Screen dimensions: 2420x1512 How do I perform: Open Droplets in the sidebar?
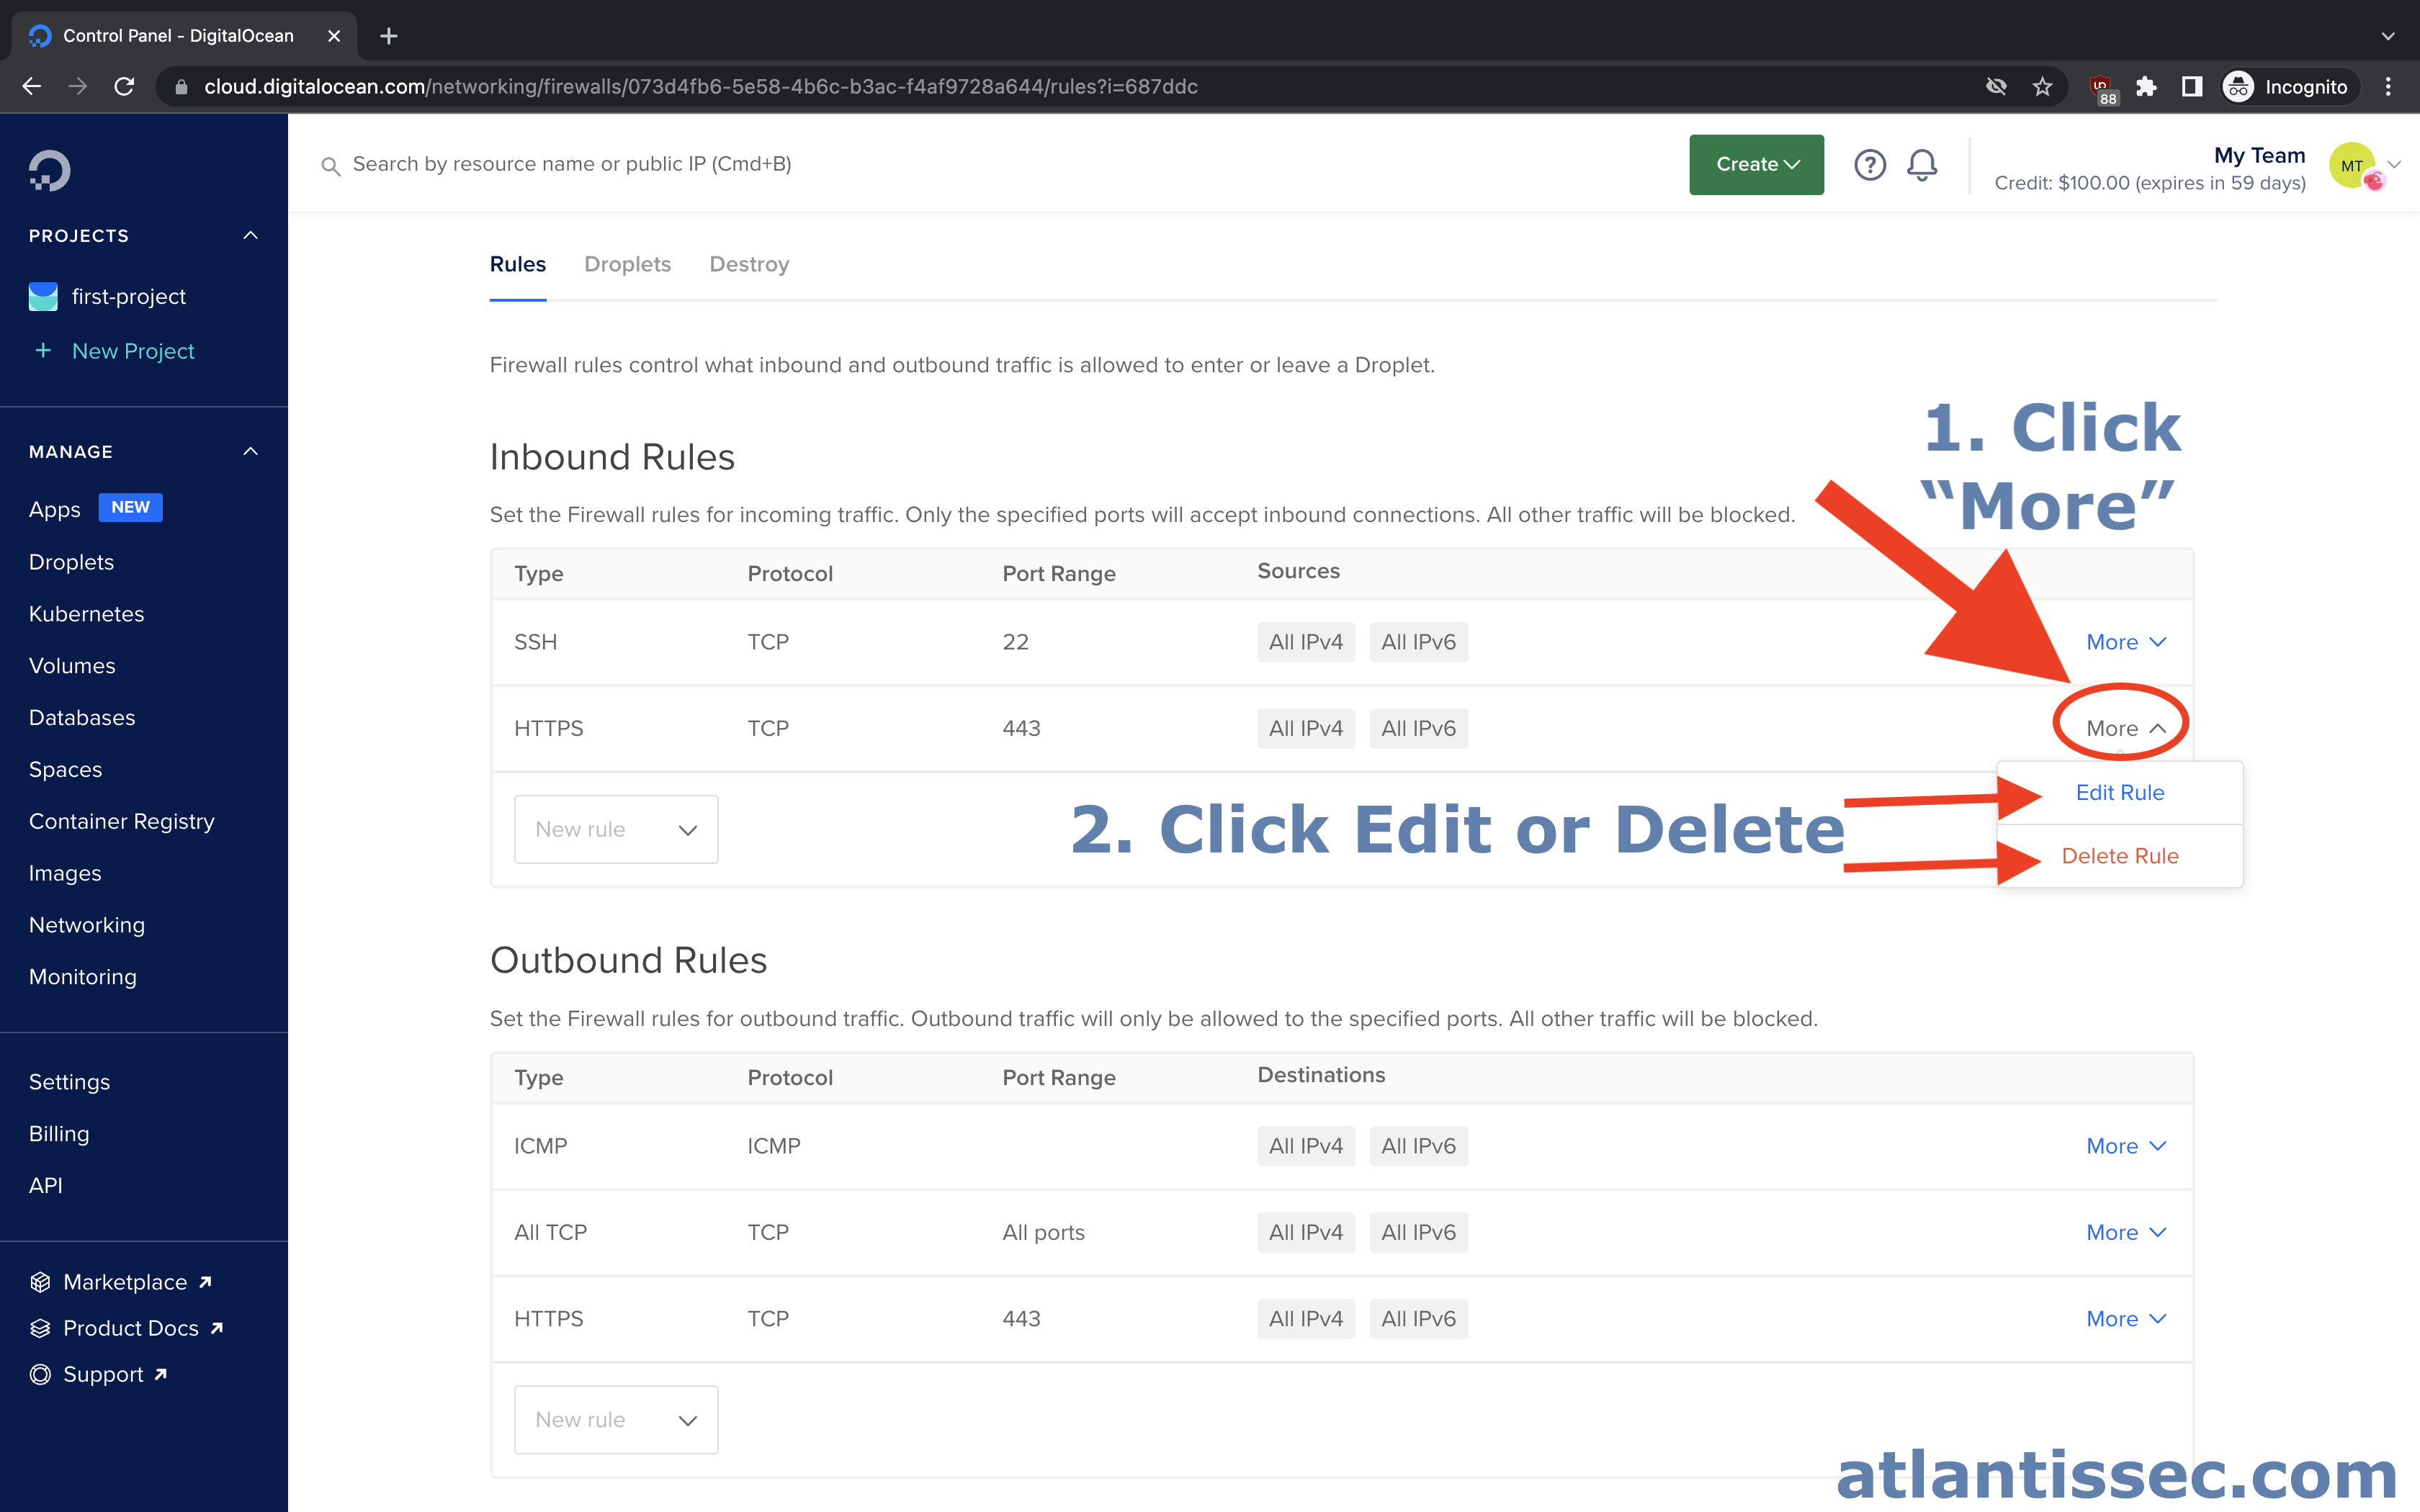point(71,562)
